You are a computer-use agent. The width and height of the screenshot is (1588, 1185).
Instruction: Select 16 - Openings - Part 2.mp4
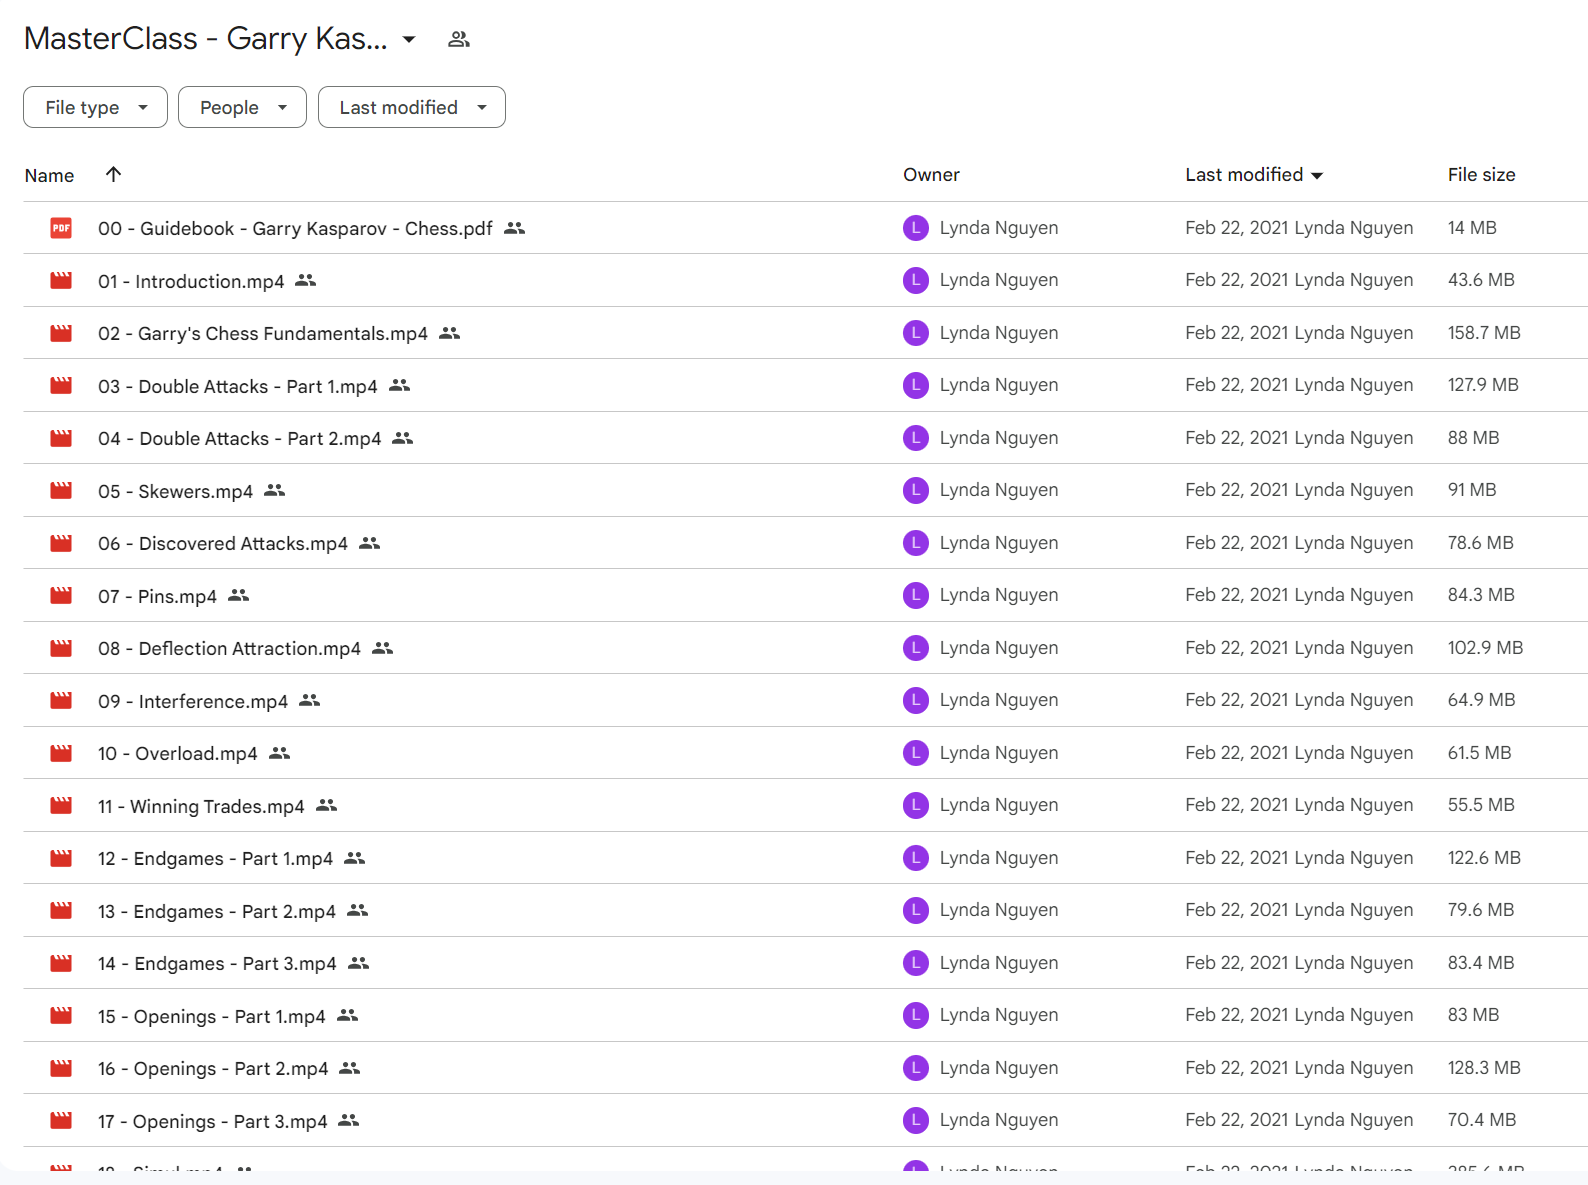point(213,1069)
